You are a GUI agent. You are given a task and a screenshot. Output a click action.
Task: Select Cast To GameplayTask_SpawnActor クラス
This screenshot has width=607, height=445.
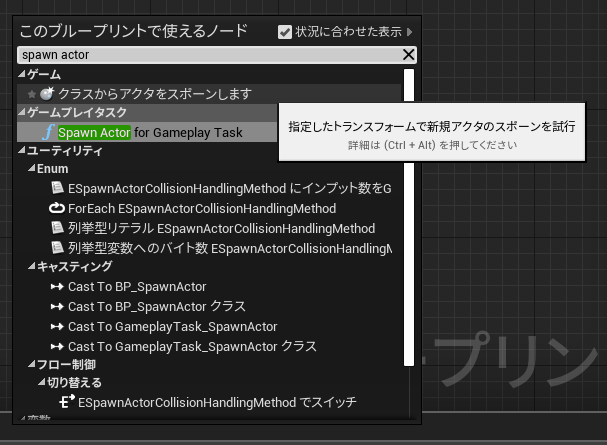pyautogui.click(x=192, y=346)
